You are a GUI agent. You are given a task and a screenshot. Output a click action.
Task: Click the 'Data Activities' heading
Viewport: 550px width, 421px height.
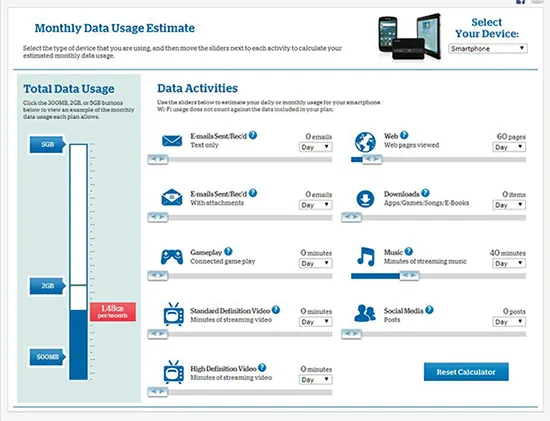click(197, 88)
